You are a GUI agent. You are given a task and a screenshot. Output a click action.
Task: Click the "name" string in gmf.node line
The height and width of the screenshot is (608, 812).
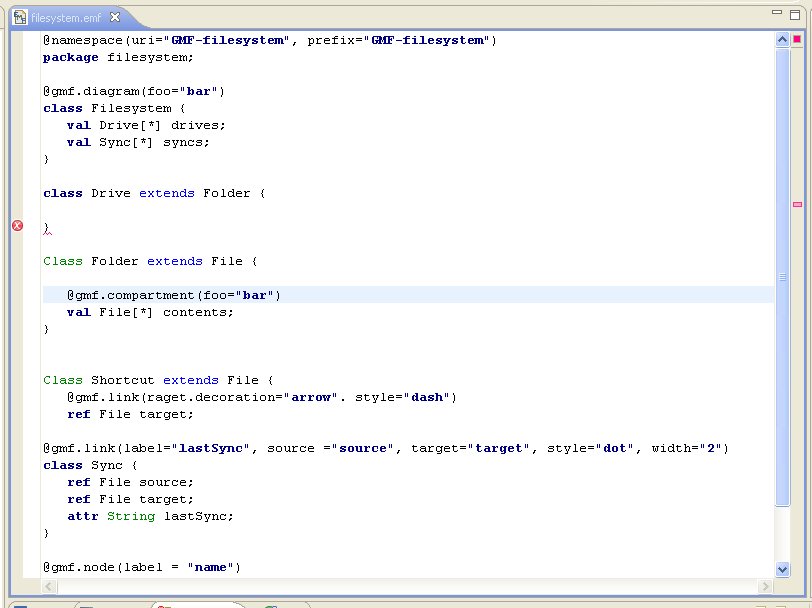210,567
